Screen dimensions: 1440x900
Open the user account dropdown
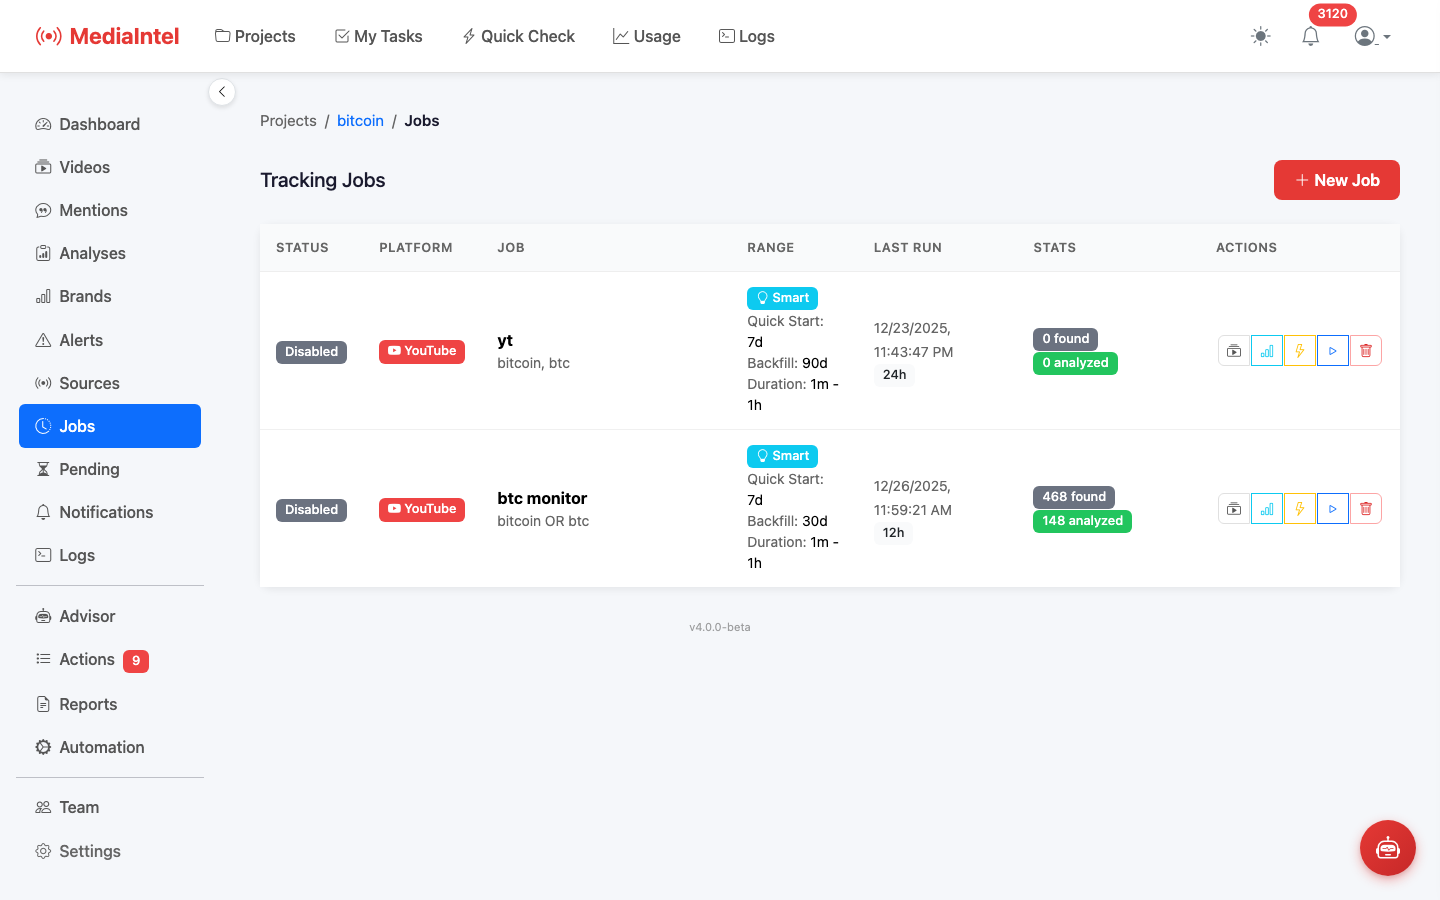click(1371, 36)
